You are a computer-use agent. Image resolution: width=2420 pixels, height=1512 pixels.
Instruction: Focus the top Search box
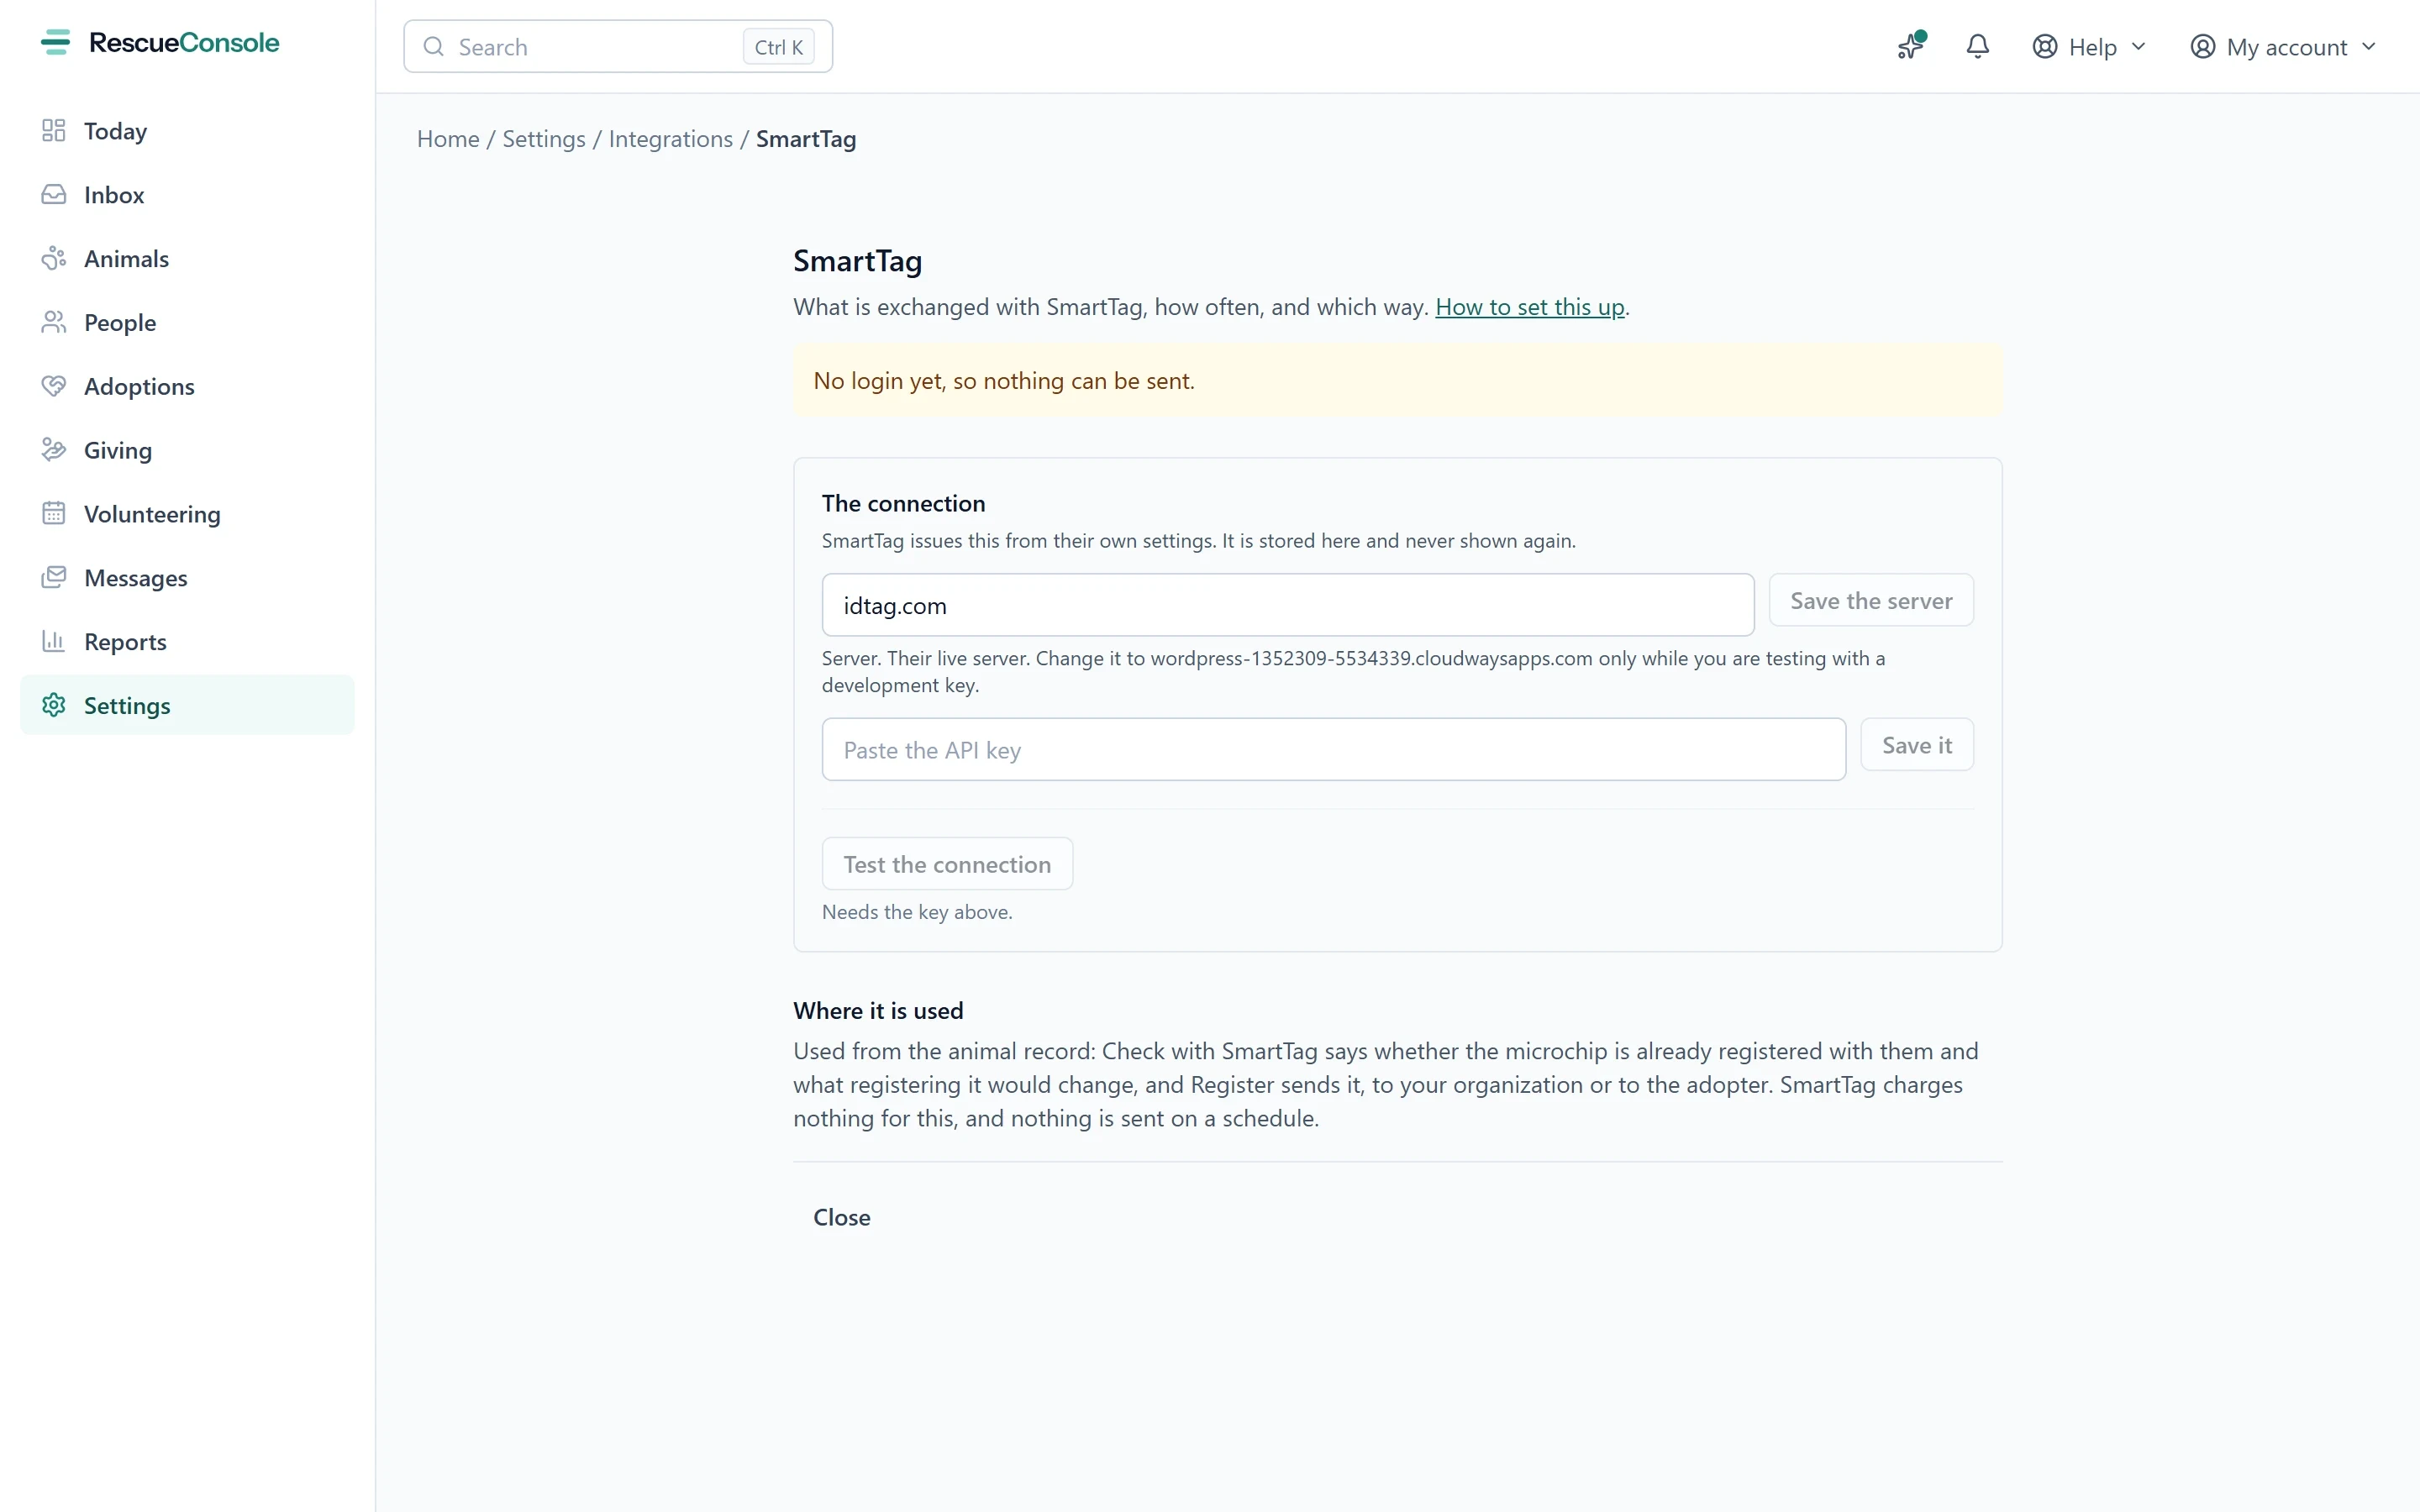(618, 47)
